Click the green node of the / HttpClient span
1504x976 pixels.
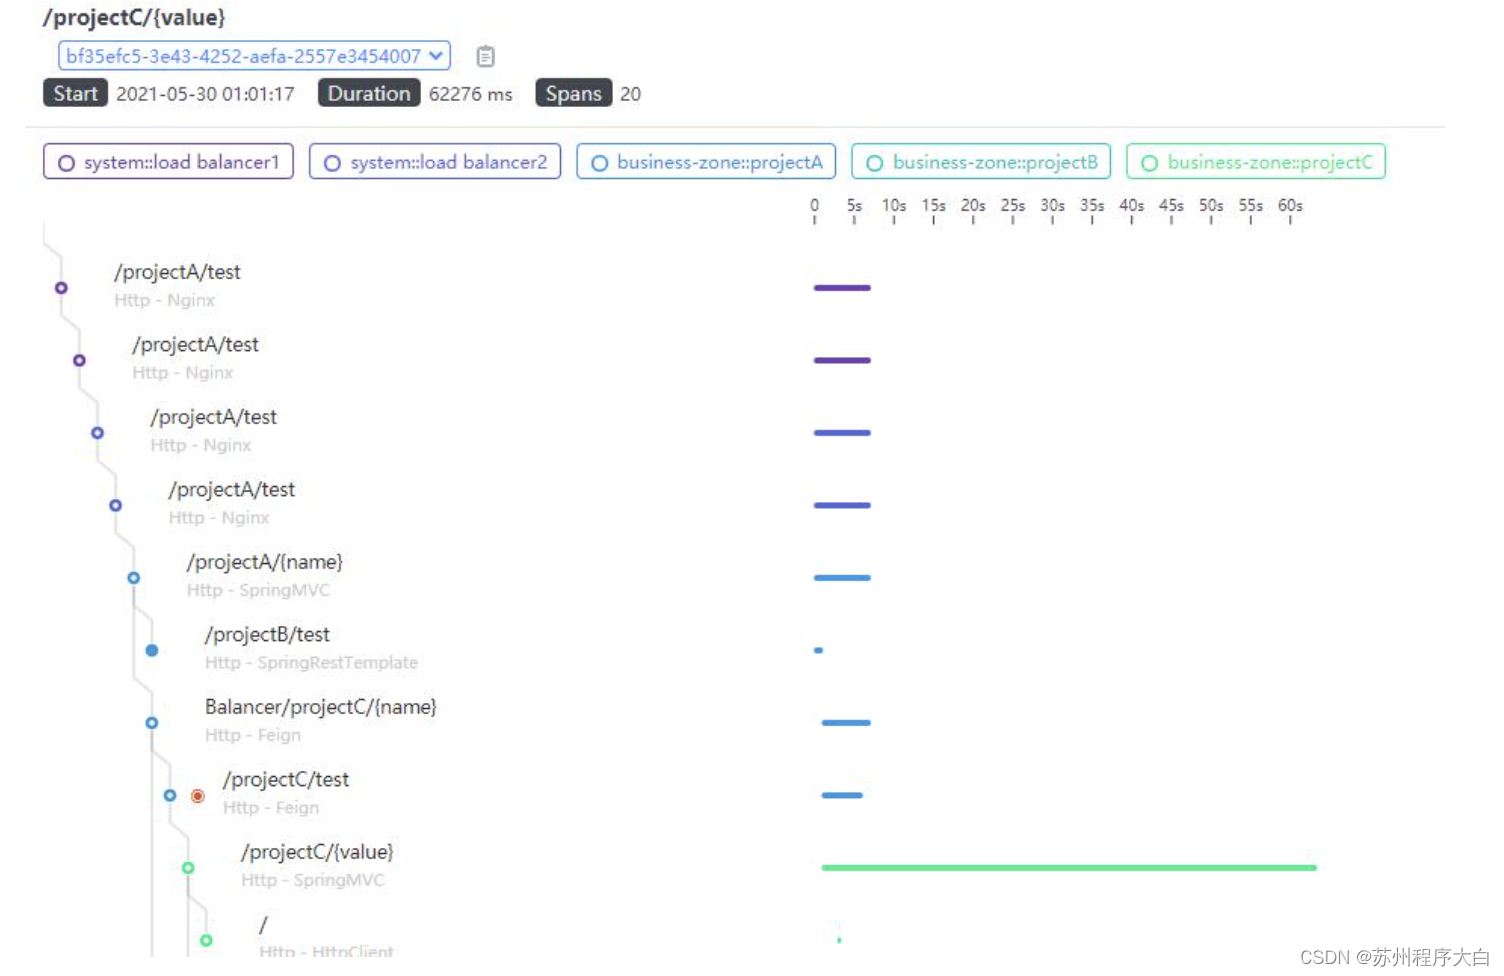point(206,940)
